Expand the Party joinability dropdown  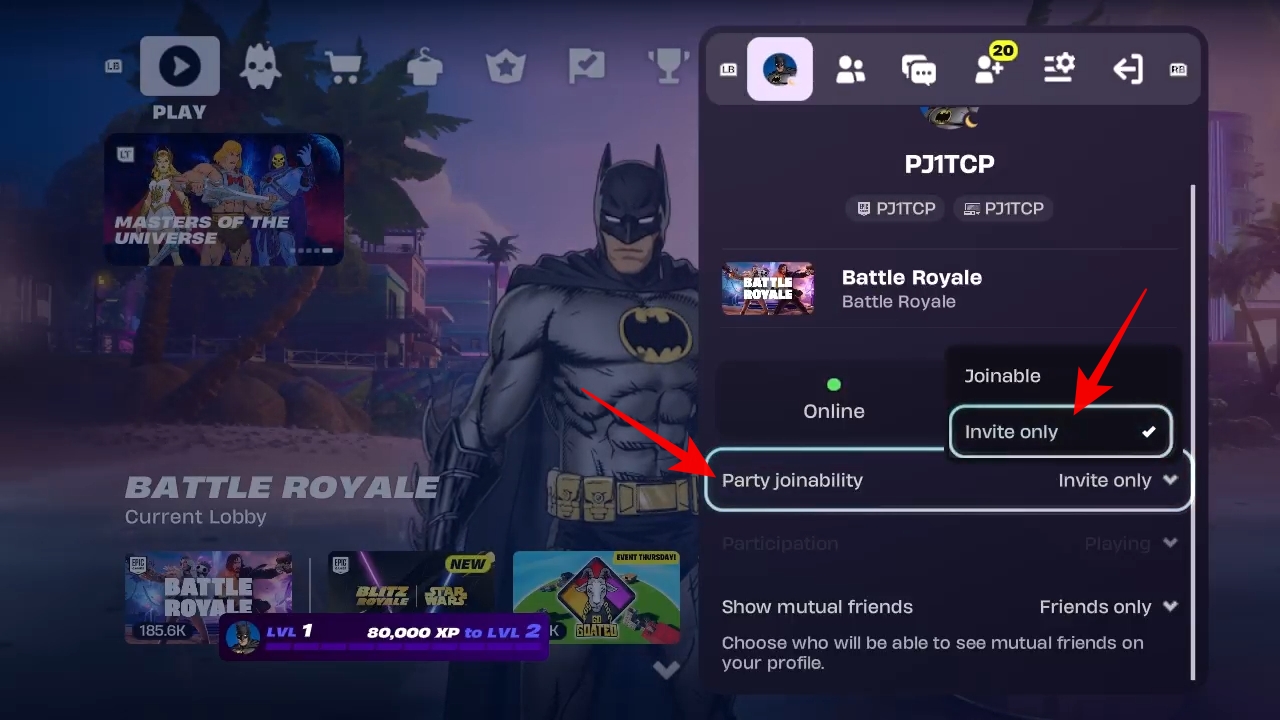(949, 480)
